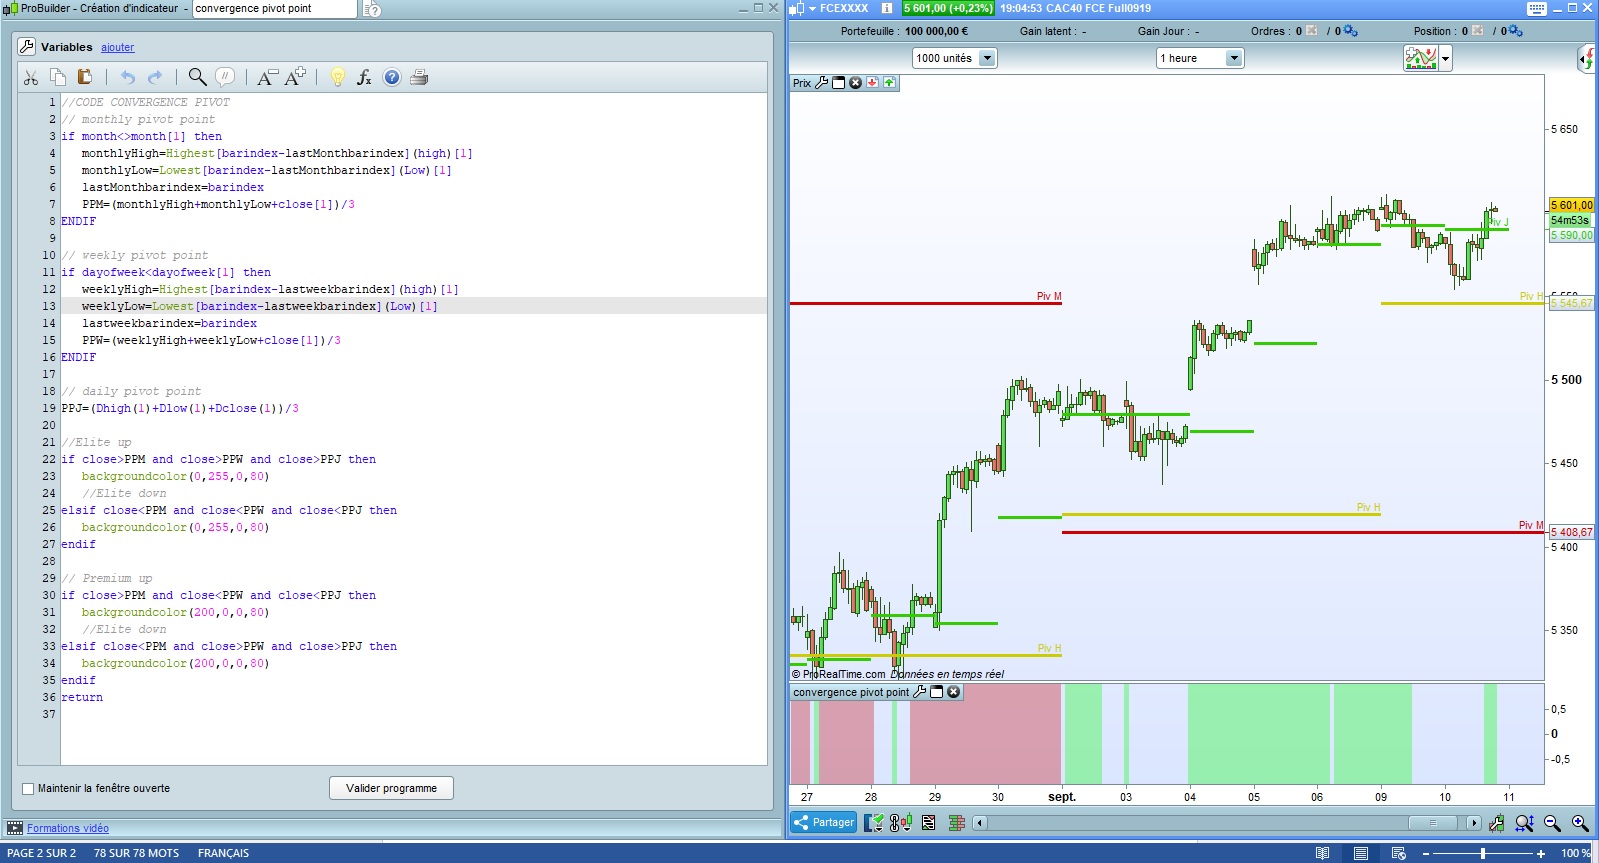Redo edit in code editor
1599x863 pixels.
tap(155, 77)
